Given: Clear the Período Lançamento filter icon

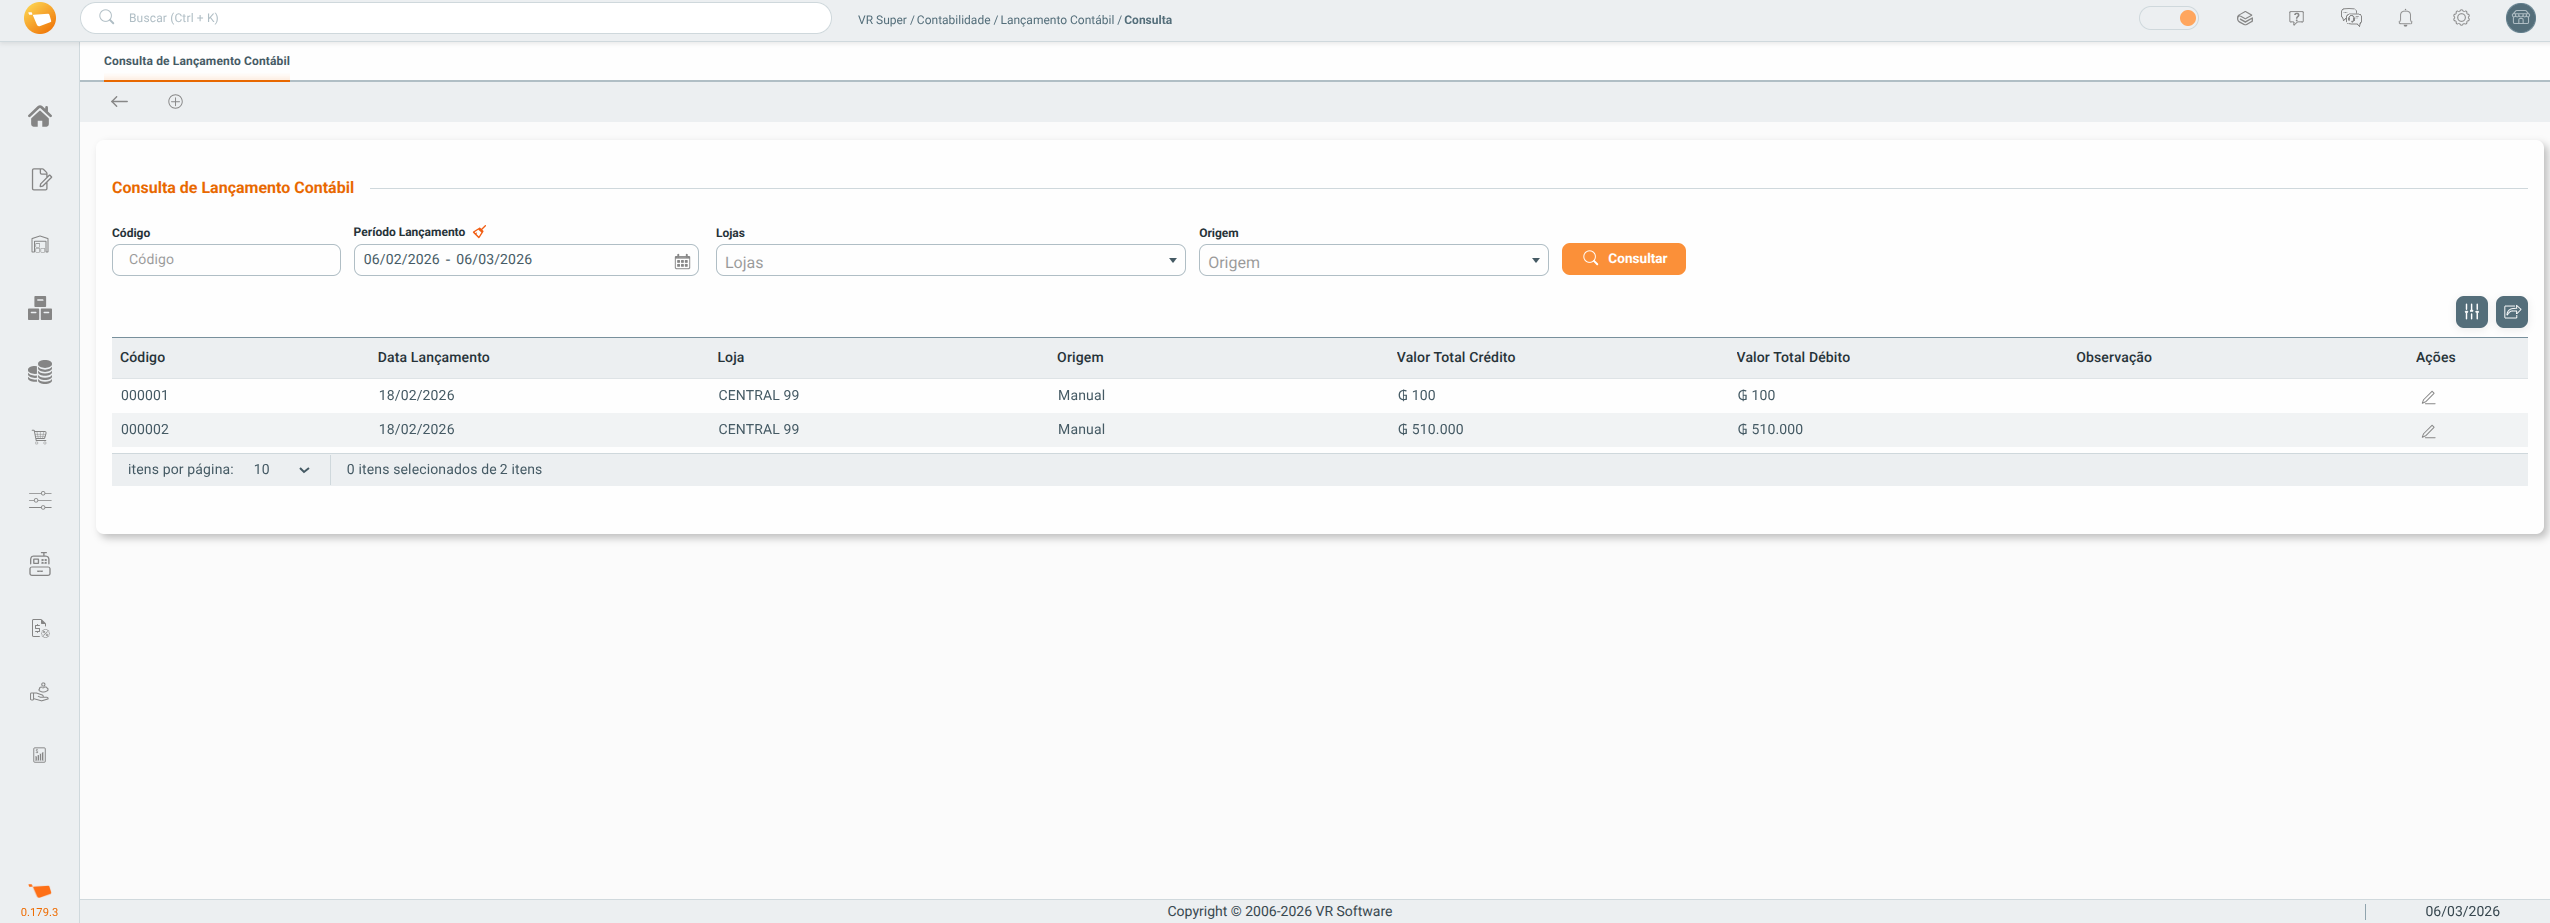Looking at the screenshot, I should (480, 232).
